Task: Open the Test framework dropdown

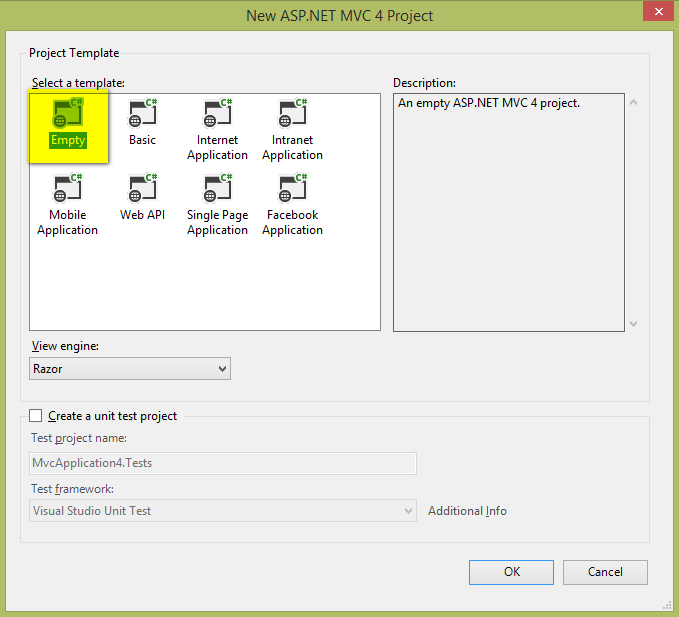Action: [x=223, y=511]
